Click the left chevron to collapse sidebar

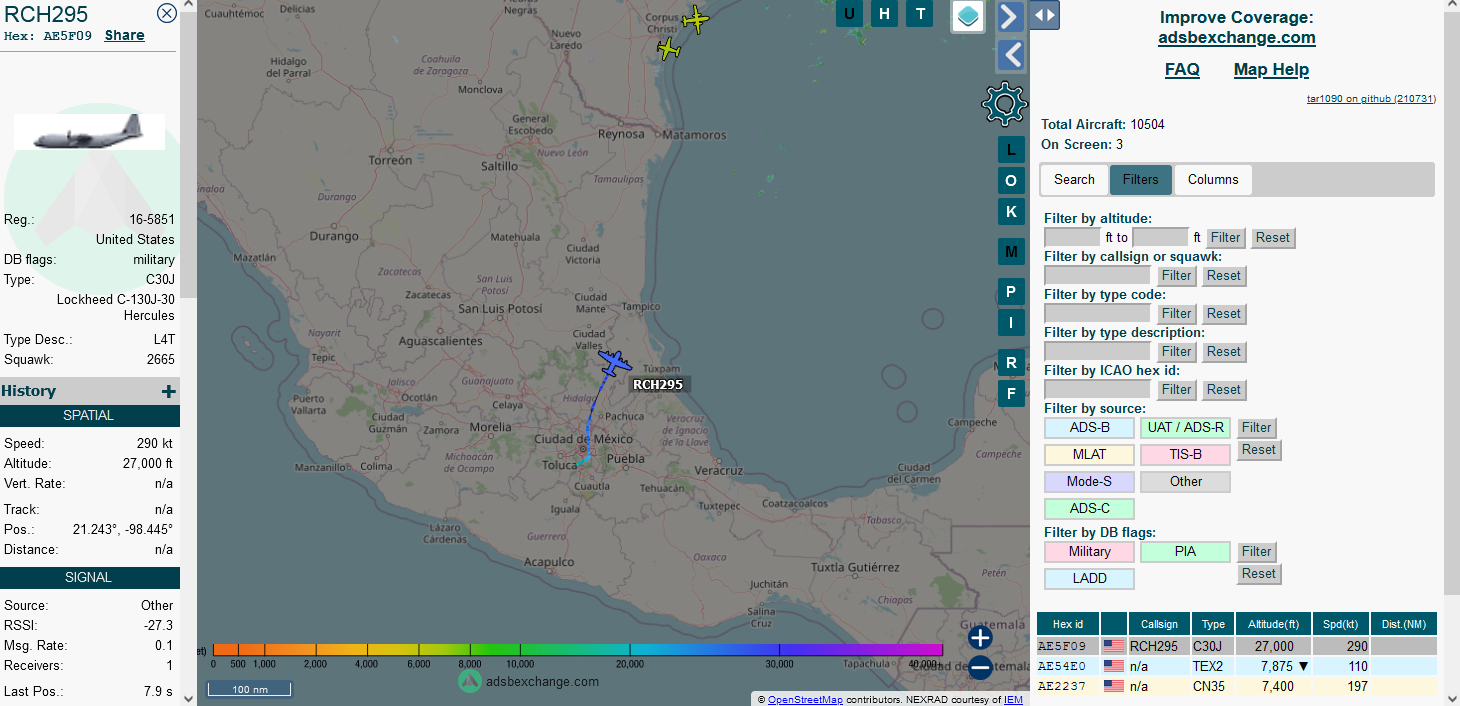(x=1010, y=54)
